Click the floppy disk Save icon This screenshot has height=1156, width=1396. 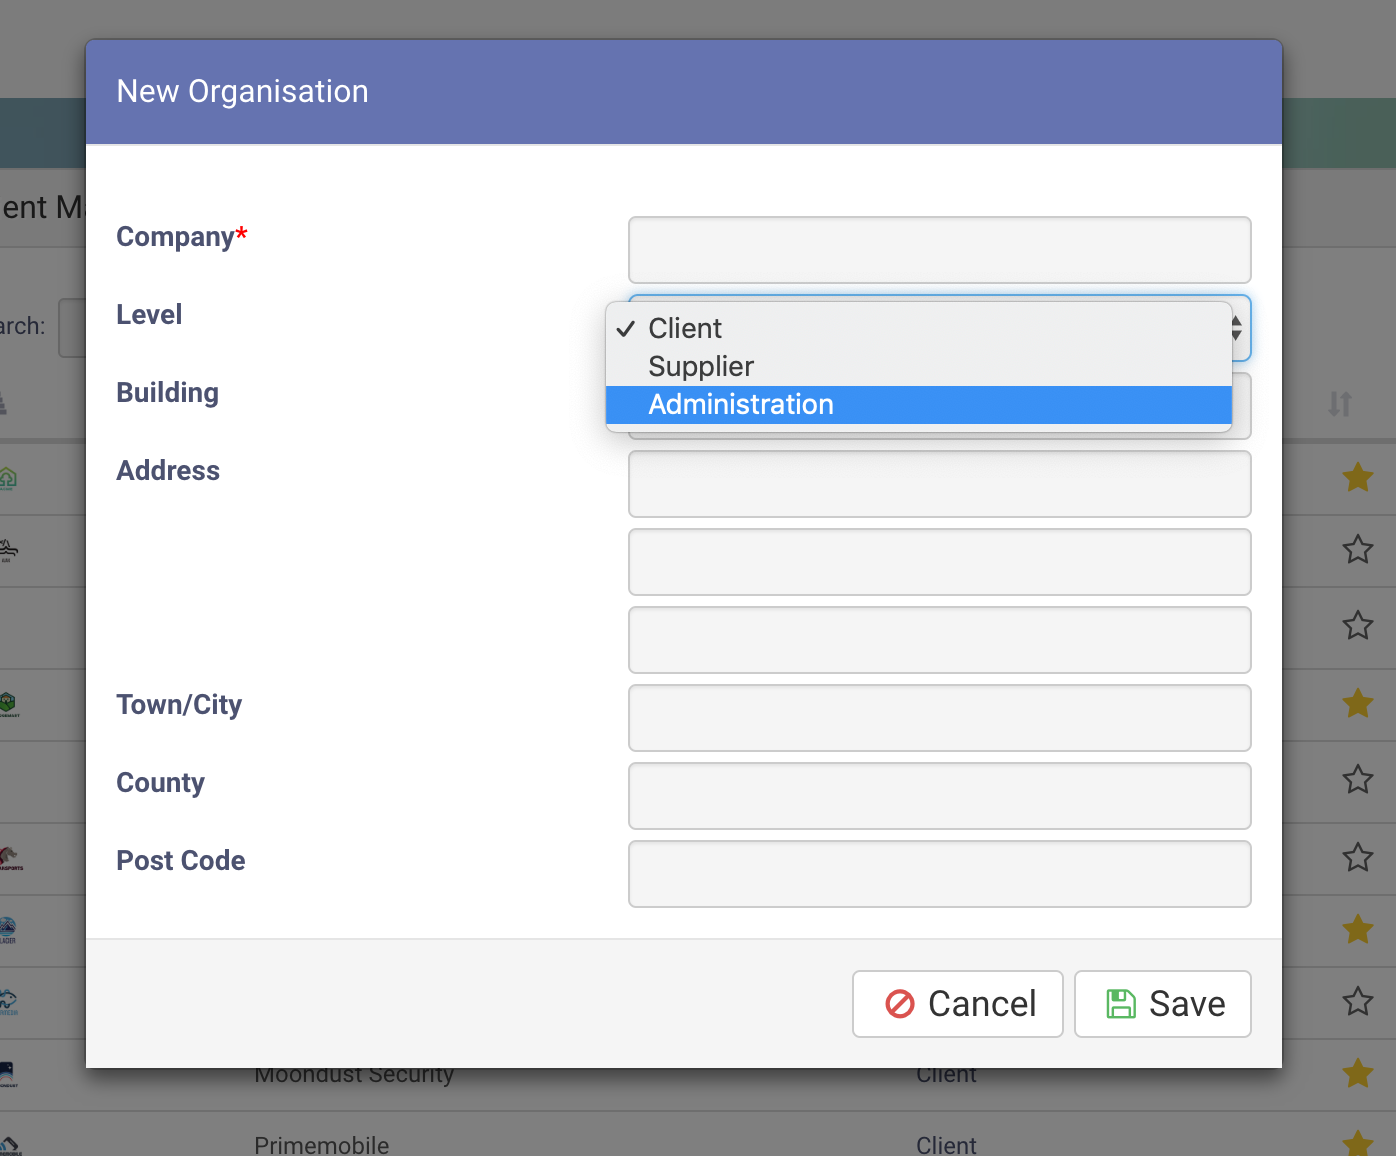pos(1122,1003)
